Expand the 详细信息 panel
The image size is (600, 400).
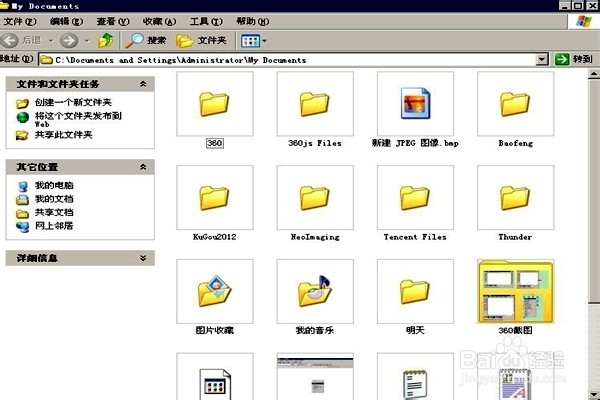[143, 258]
